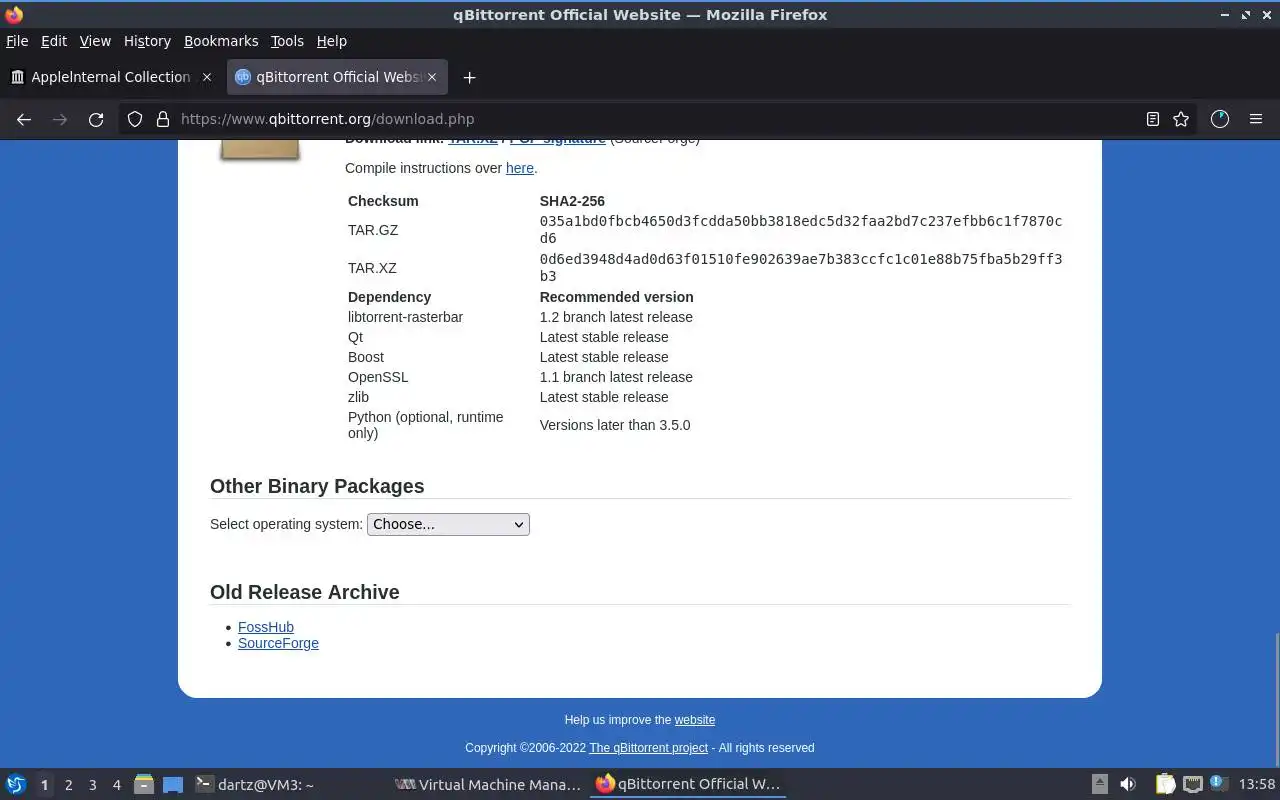Click the Firefox back arrow button
The image size is (1280, 800).
(24, 119)
